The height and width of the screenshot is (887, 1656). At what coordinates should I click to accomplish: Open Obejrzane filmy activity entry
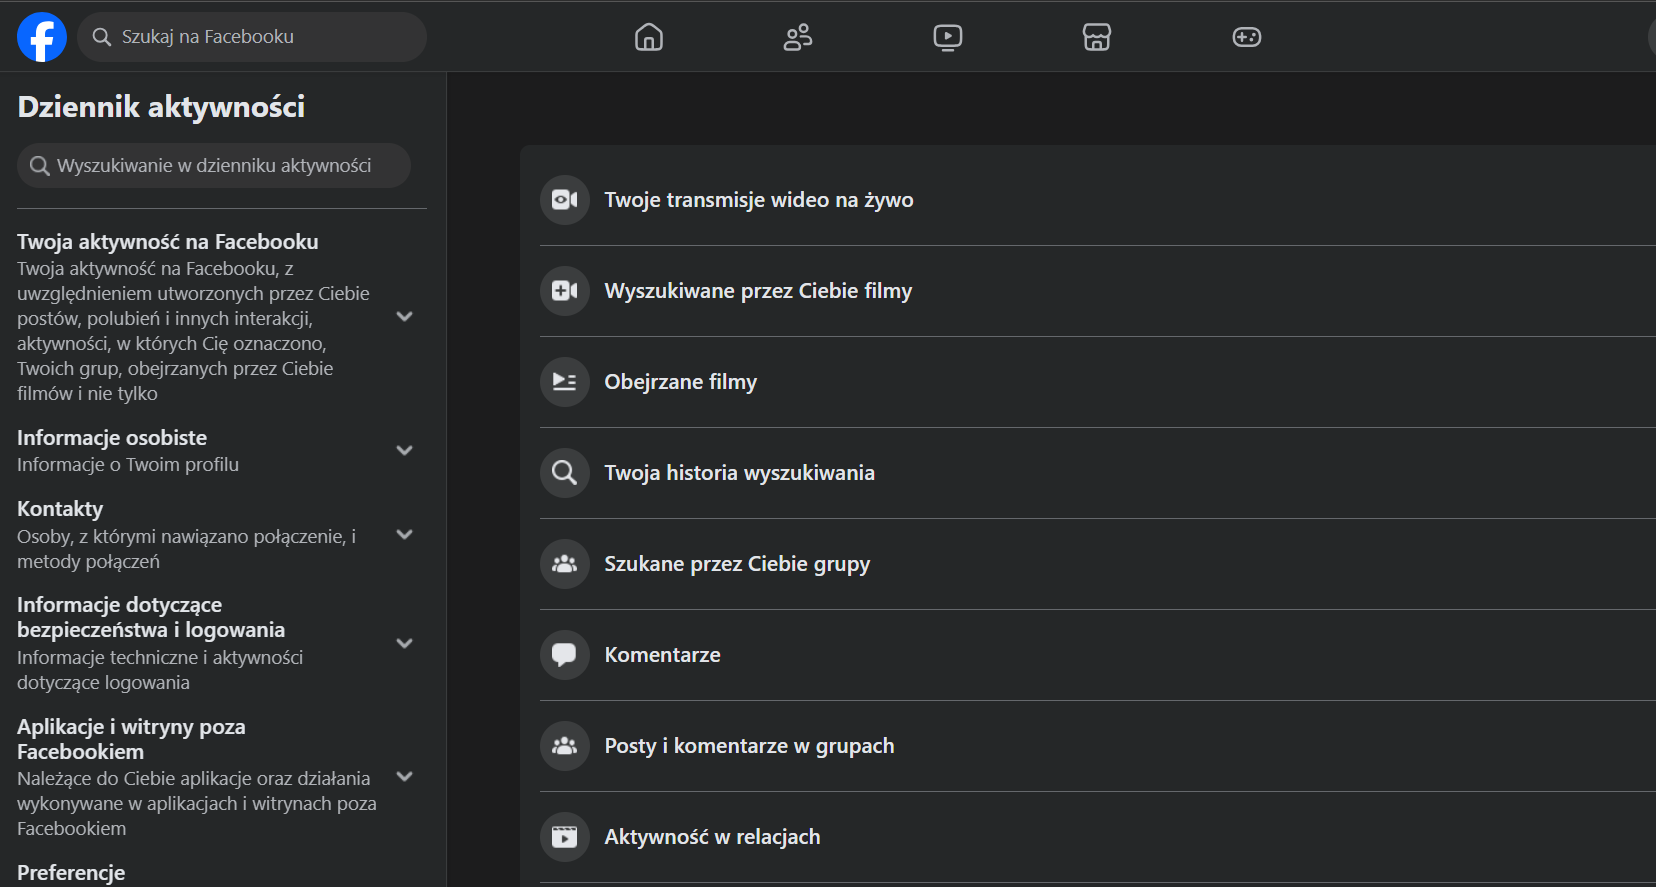point(1098,382)
